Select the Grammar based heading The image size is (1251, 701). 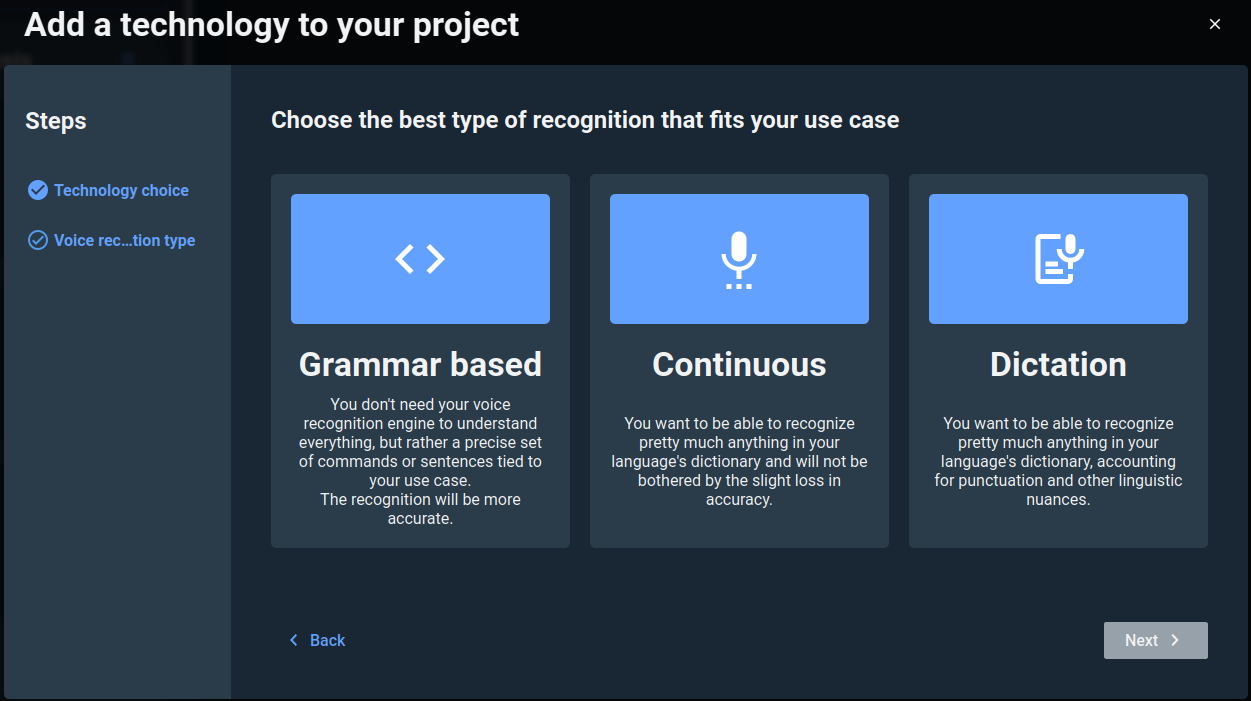tap(420, 364)
